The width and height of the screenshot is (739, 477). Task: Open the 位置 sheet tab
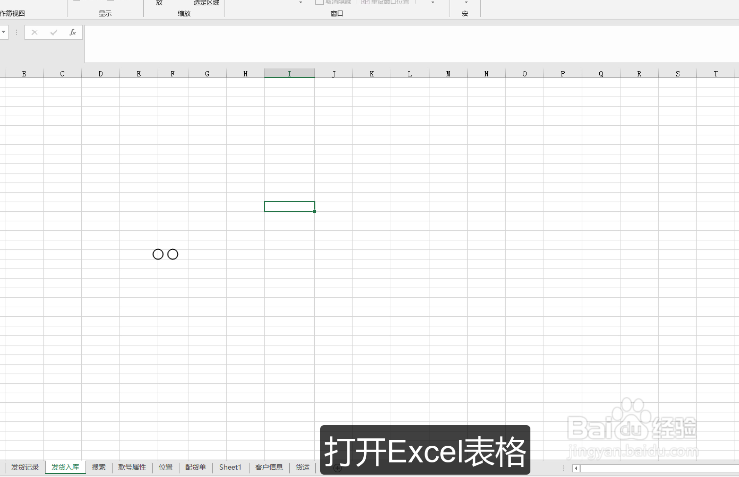[x=165, y=467]
